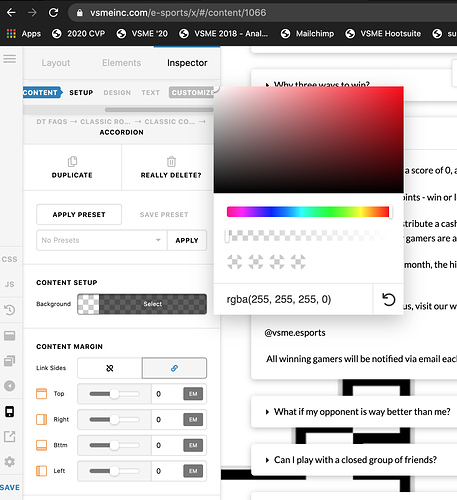Select the unlinked sides toggle
Image resolution: width=457 pixels, height=500 pixels.
[110, 368]
